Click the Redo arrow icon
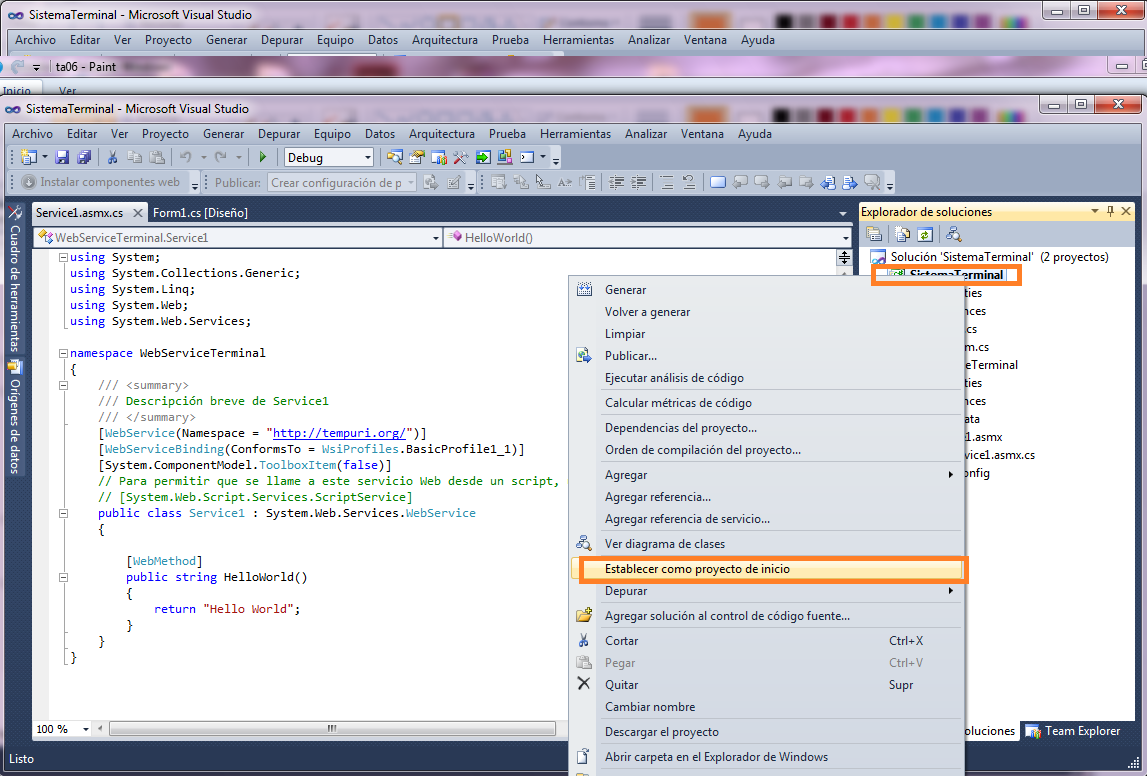This screenshot has height=776, width=1147. coord(220,157)
